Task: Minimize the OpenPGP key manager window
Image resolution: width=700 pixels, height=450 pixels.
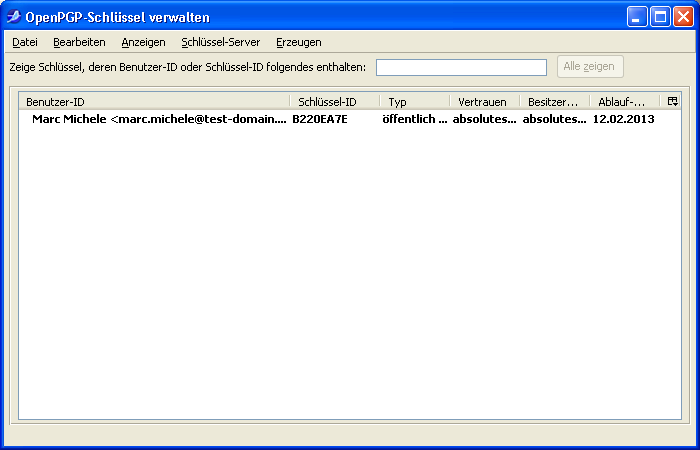Action: pyautogui.click(x=637, y=17)
